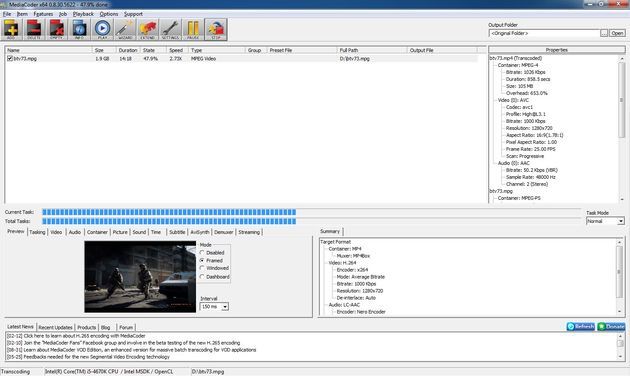Click the Delete toolbar icon
Viewport: 630px width, 376px height.
[x=34, y=29]
